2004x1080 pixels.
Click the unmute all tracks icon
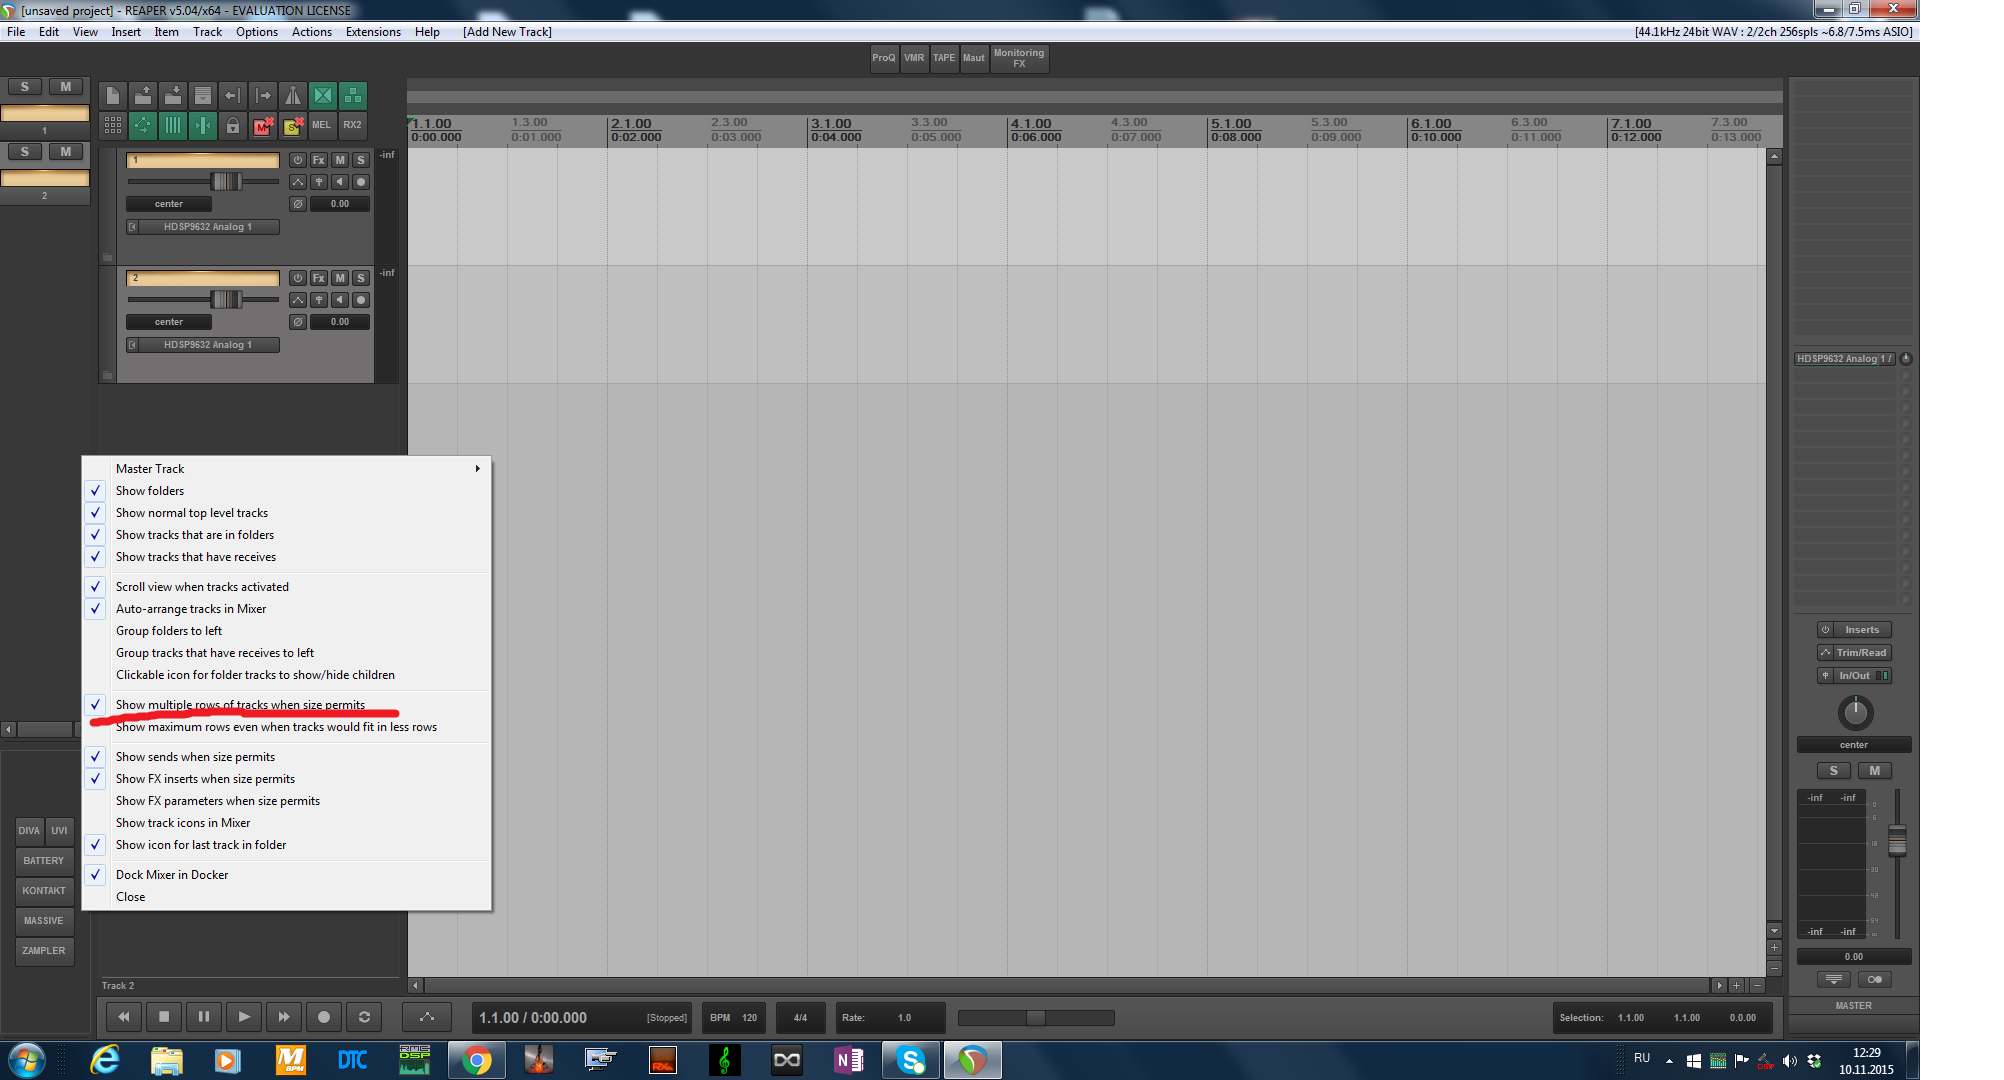coord(263,126)
